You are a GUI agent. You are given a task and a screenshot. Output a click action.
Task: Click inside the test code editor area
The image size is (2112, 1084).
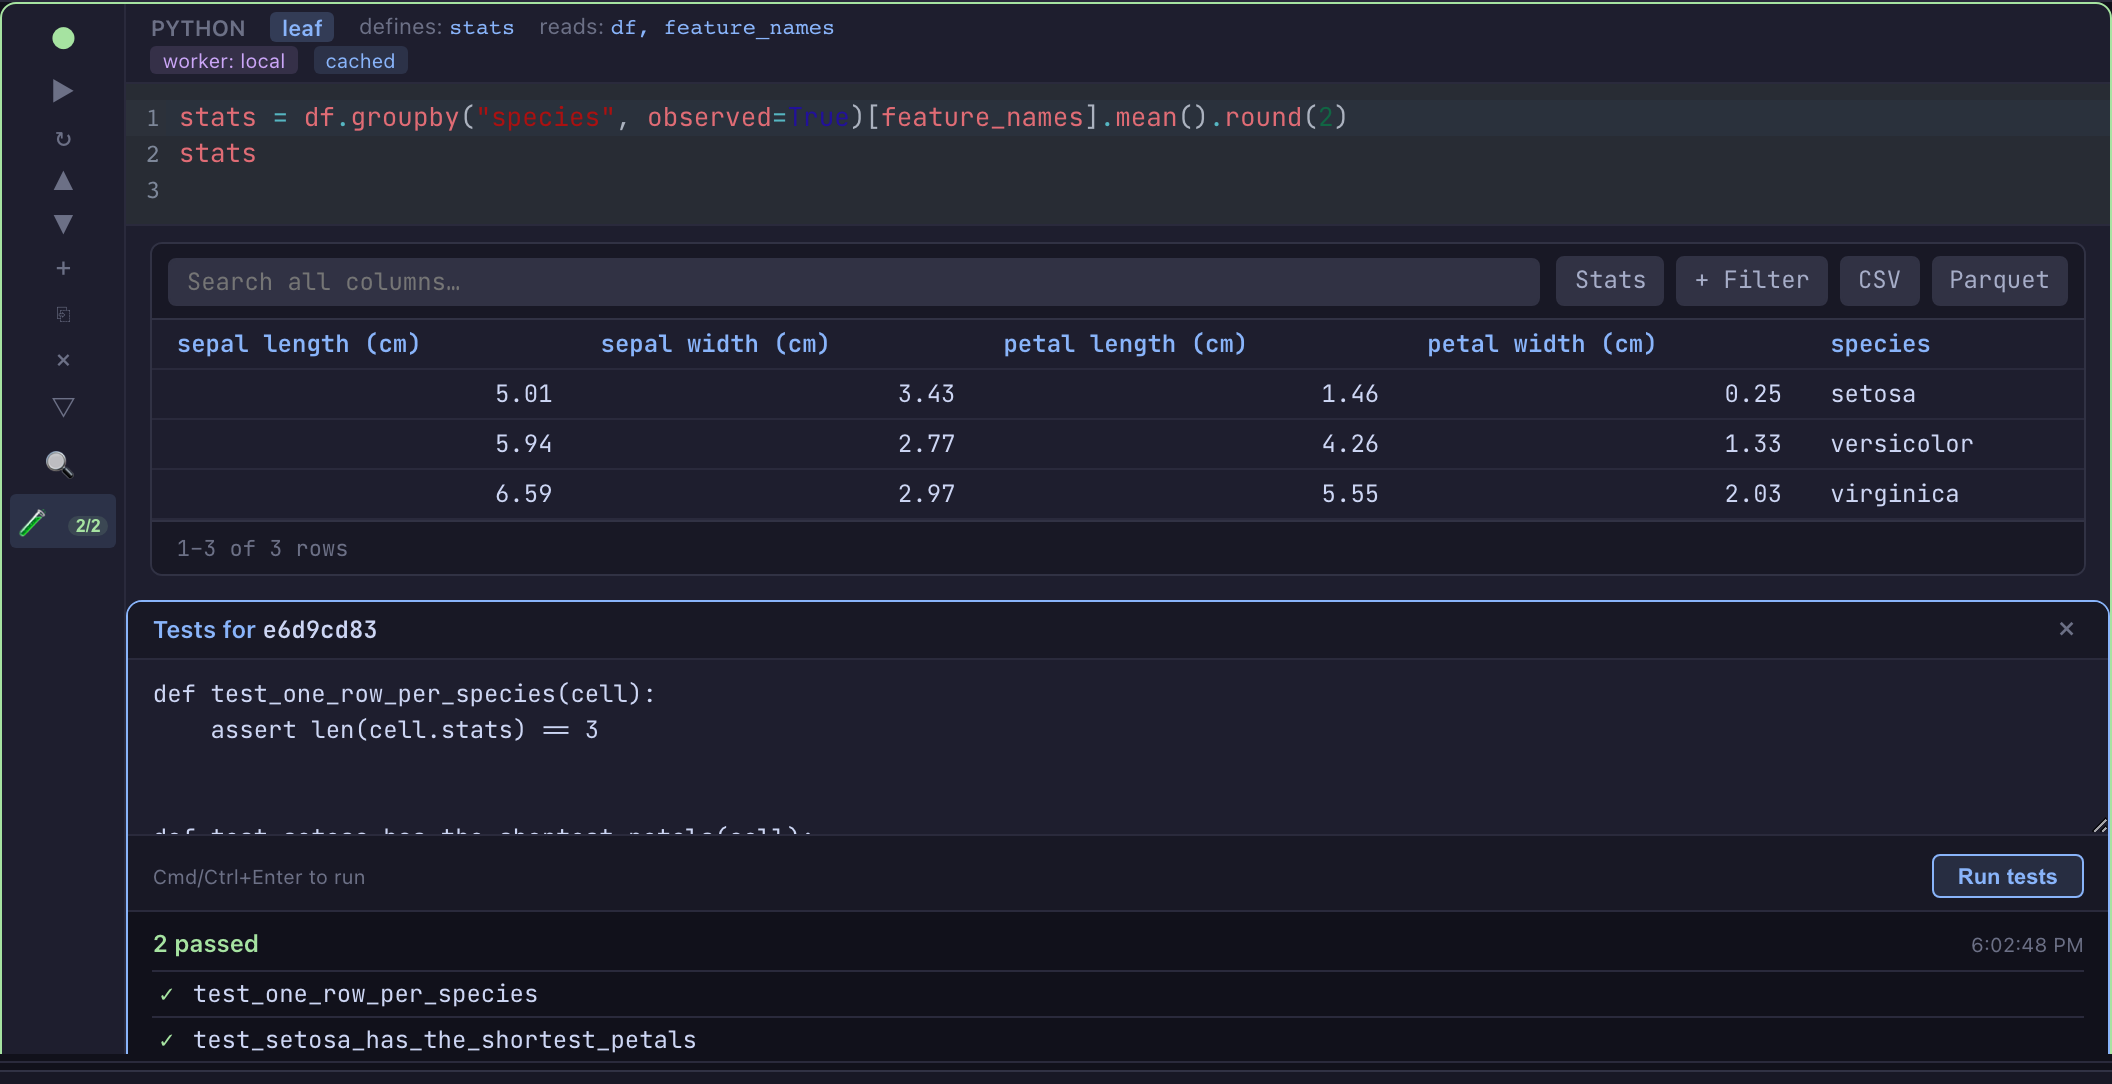pos(1118,747)
